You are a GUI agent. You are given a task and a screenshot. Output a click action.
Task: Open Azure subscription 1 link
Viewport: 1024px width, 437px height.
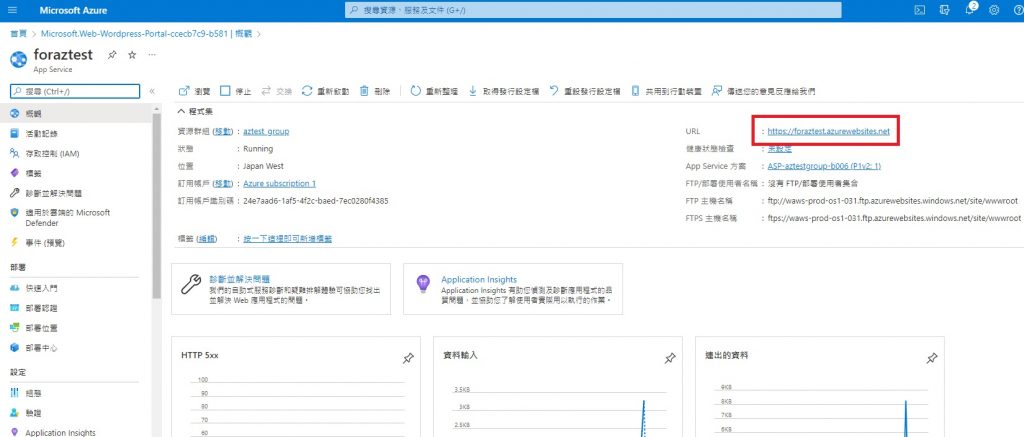(280, 184)
